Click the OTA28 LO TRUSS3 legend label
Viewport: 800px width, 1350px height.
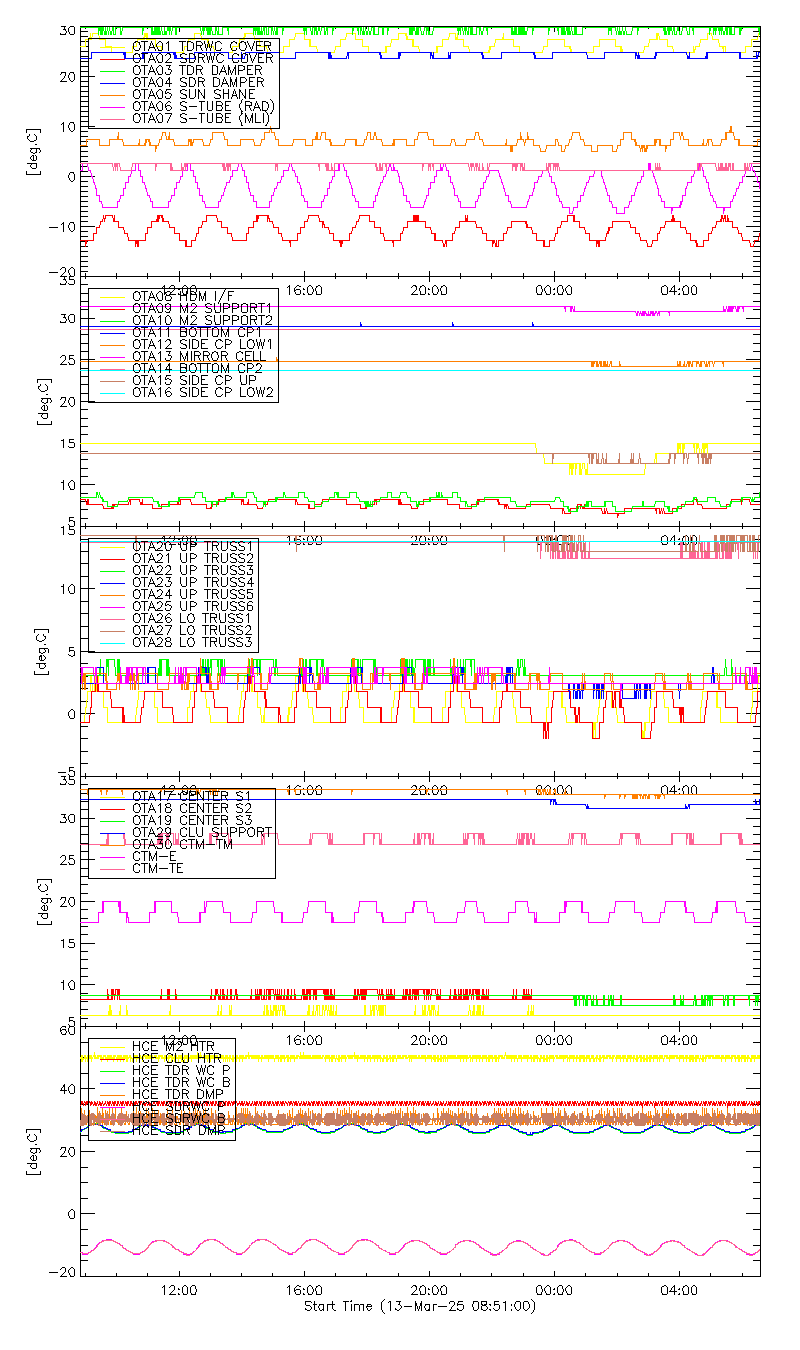pos(193,641)
